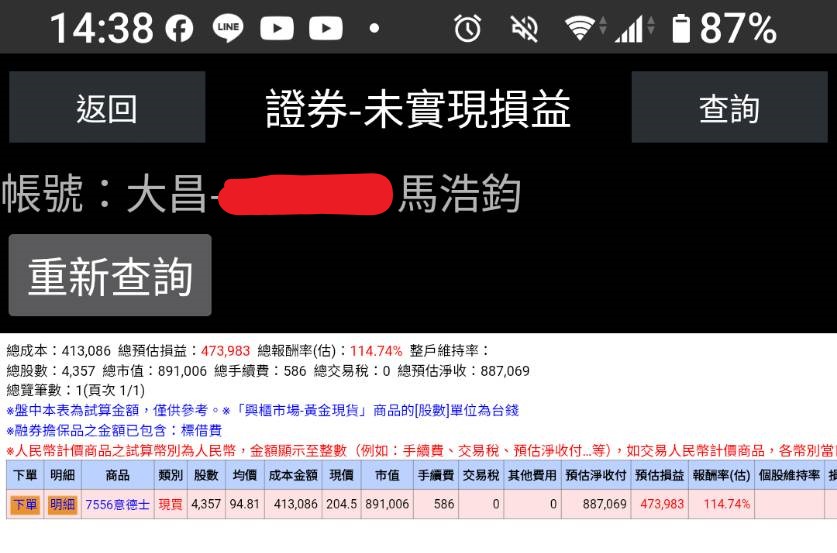Tap the 股數 column header
Viewport: 837px width, 553px height.
tap(206, 475)
